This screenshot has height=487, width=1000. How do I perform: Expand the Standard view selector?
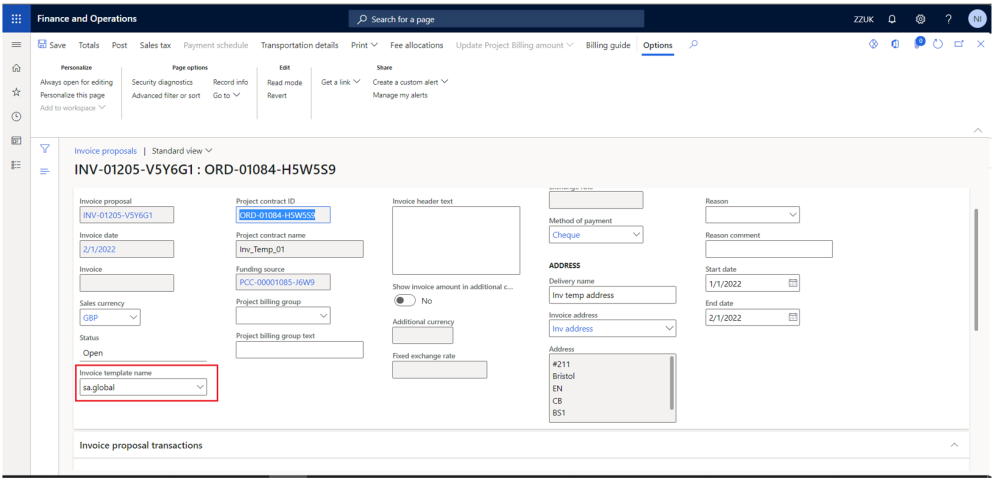pyautogui.click(x=182, y=151)
